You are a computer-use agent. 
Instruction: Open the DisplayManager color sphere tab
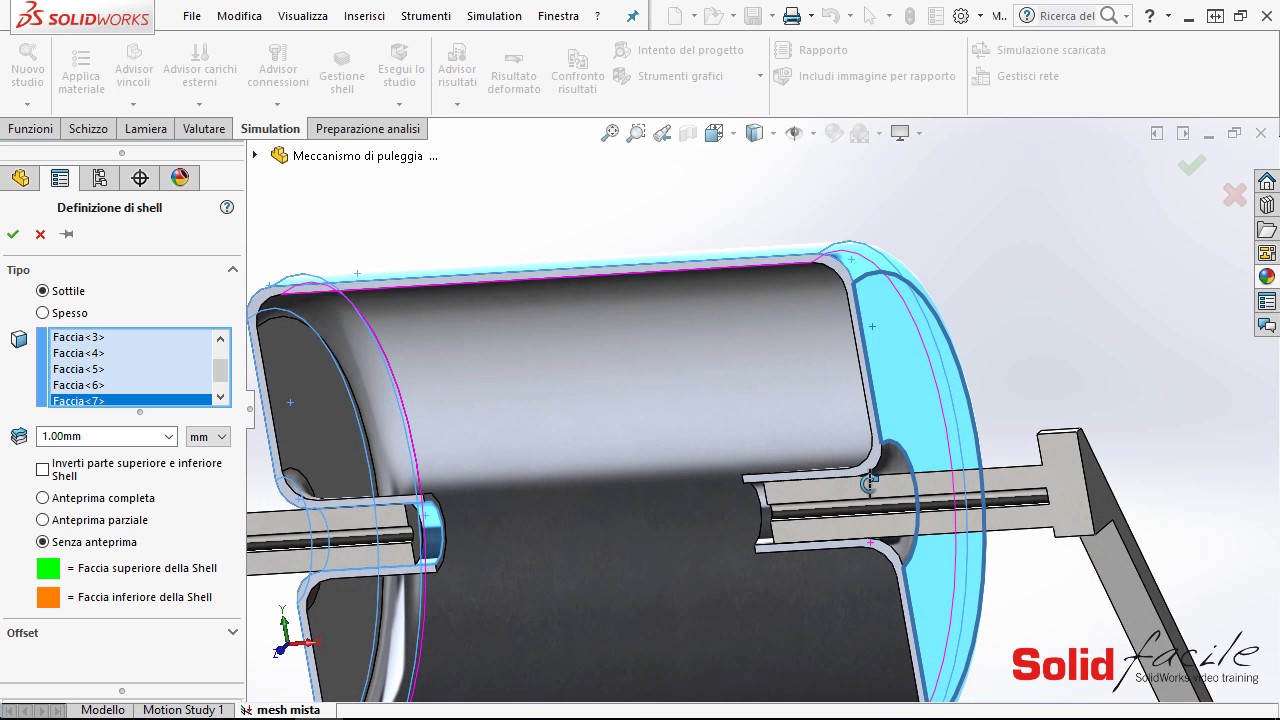coord(180,178)
